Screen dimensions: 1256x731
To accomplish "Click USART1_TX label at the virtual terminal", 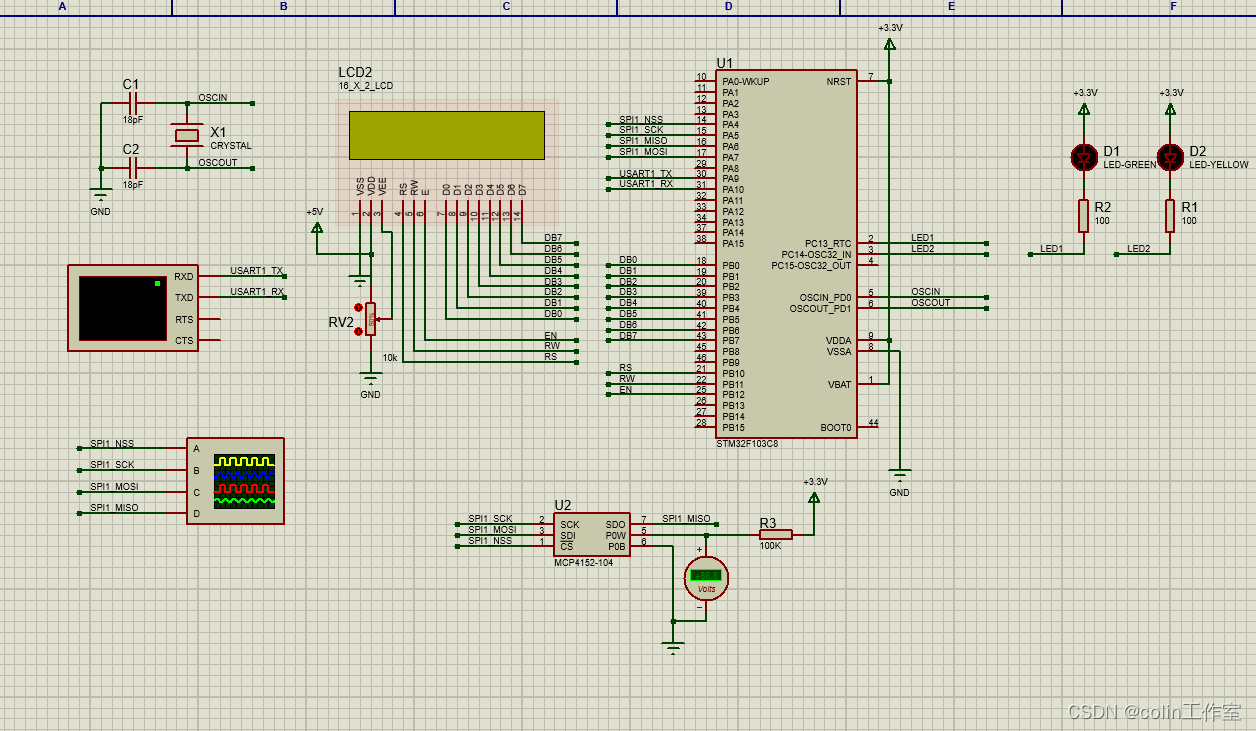I will [257, 271].
